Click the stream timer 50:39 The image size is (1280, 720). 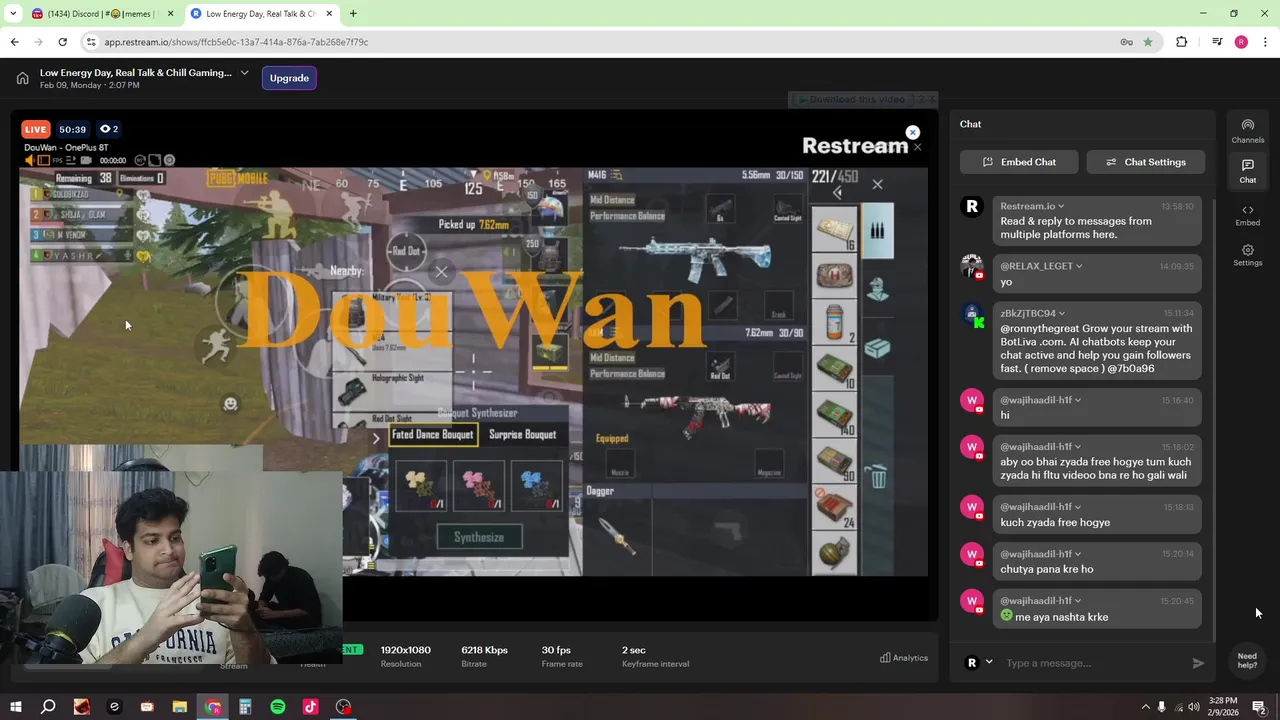tap(72, 129)
